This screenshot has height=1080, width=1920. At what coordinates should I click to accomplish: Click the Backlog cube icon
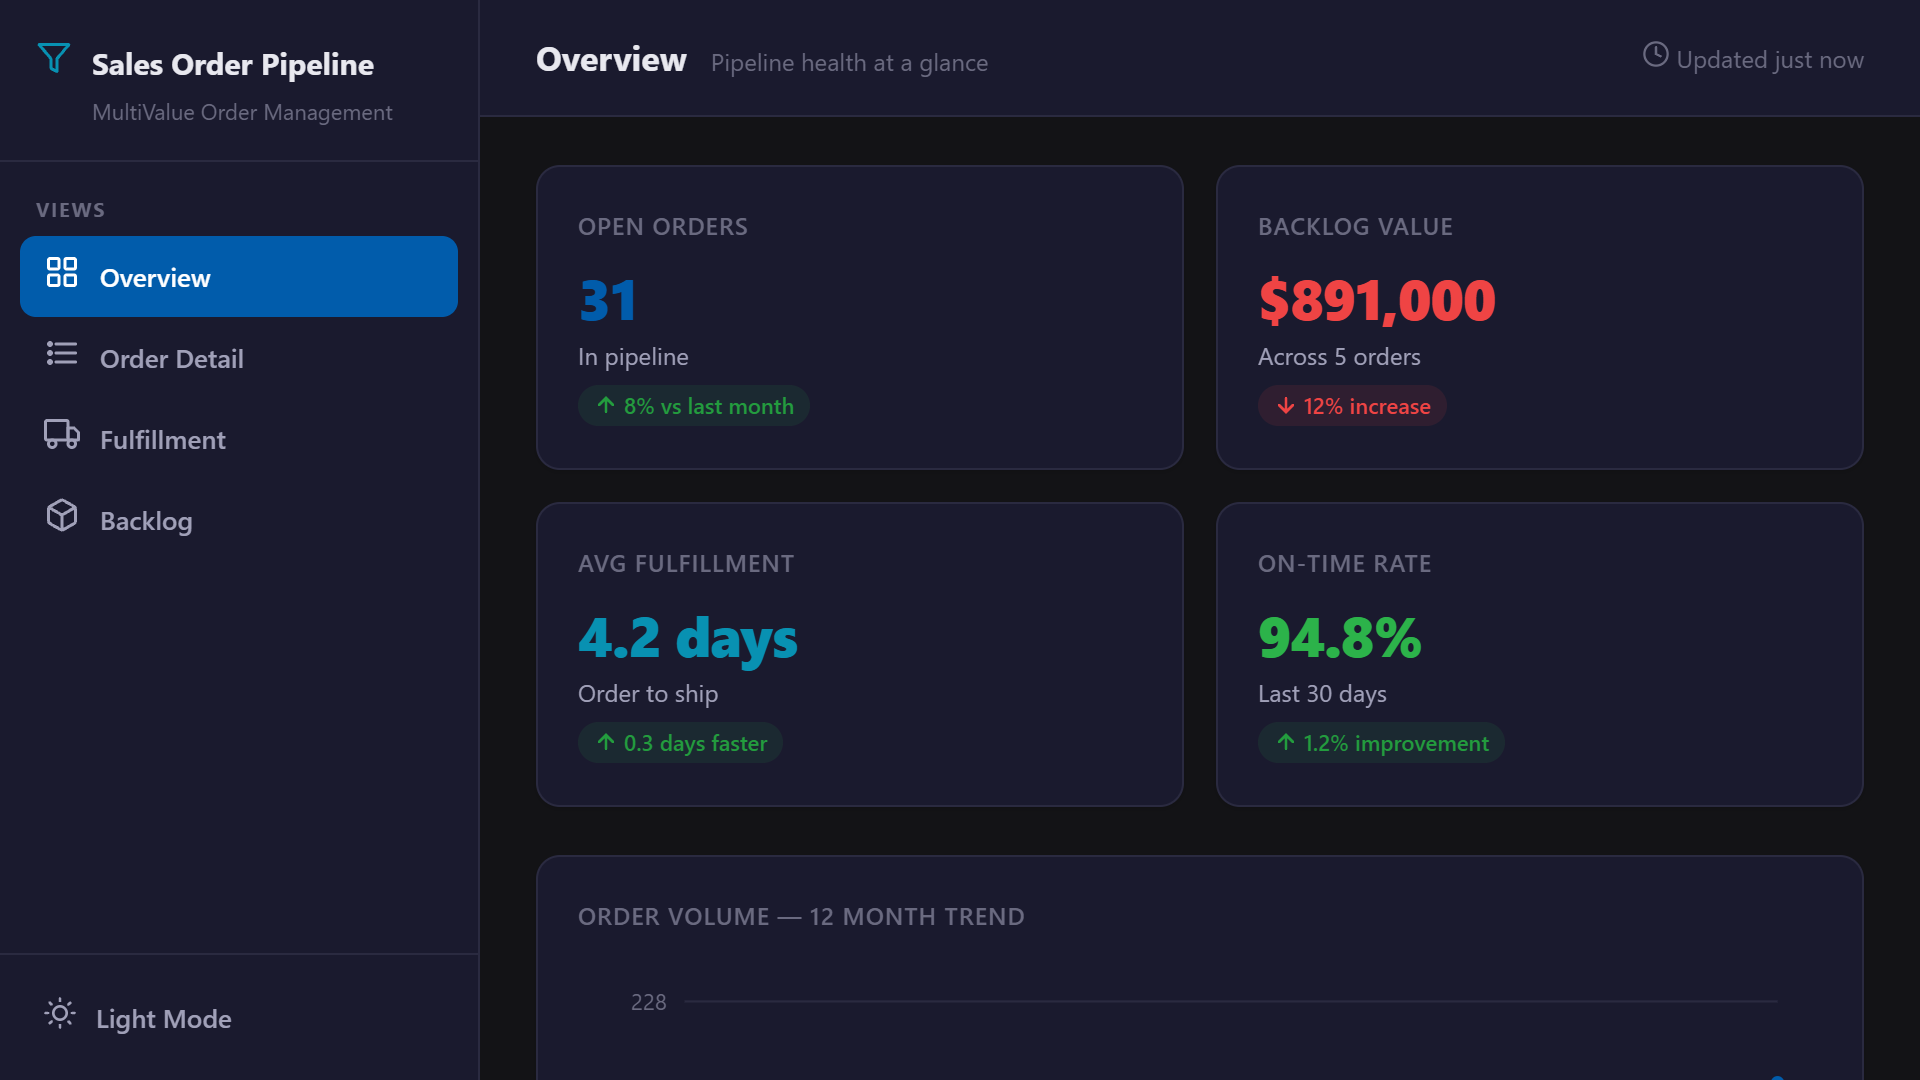click(x=62, y=515)
